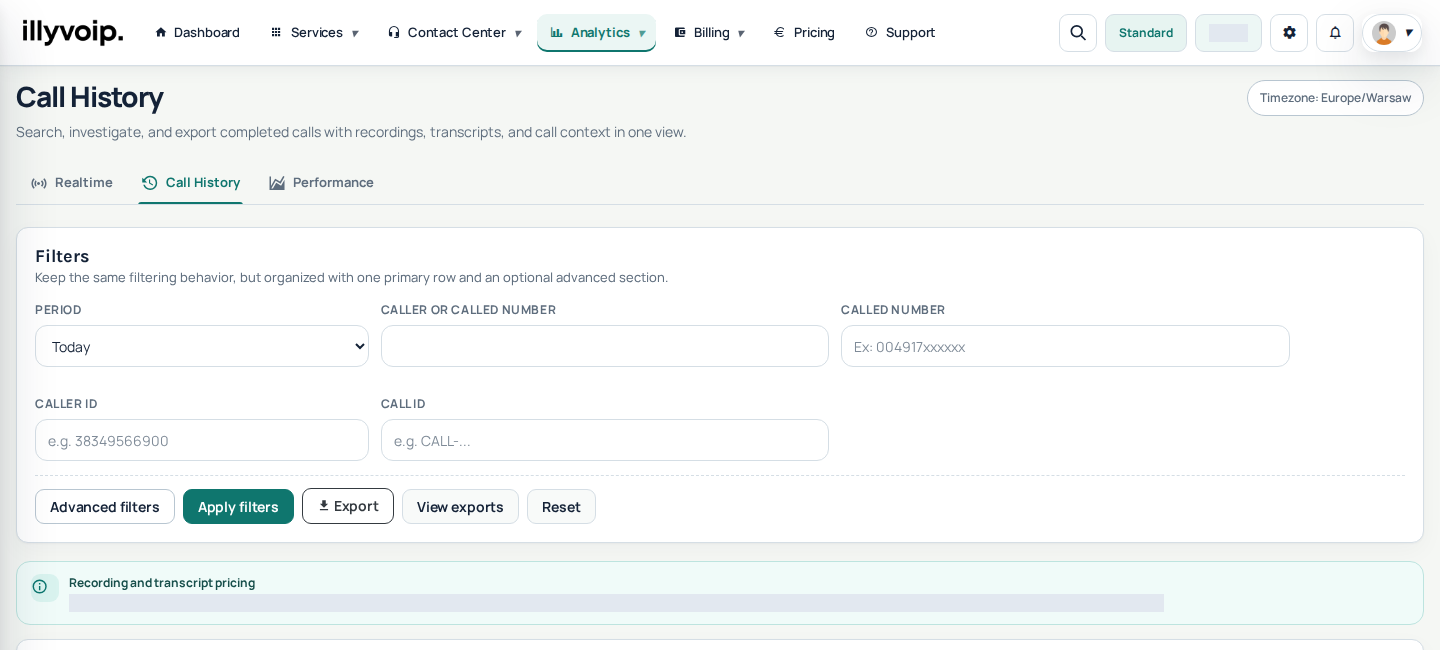Click the illyvoip logo
Image resolution: width=1440 pixels, height=650 pixels.
[x=73, y=32]
